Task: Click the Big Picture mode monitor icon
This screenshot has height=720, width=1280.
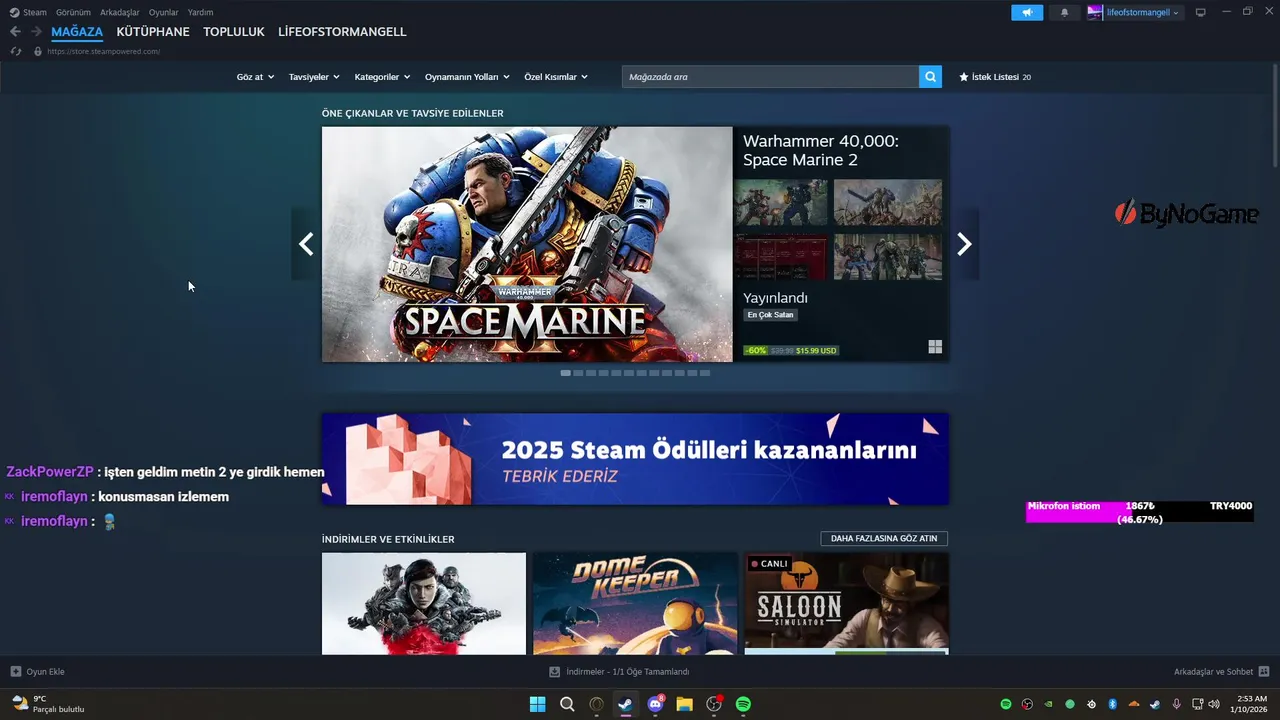Action: pos(1200,12)
